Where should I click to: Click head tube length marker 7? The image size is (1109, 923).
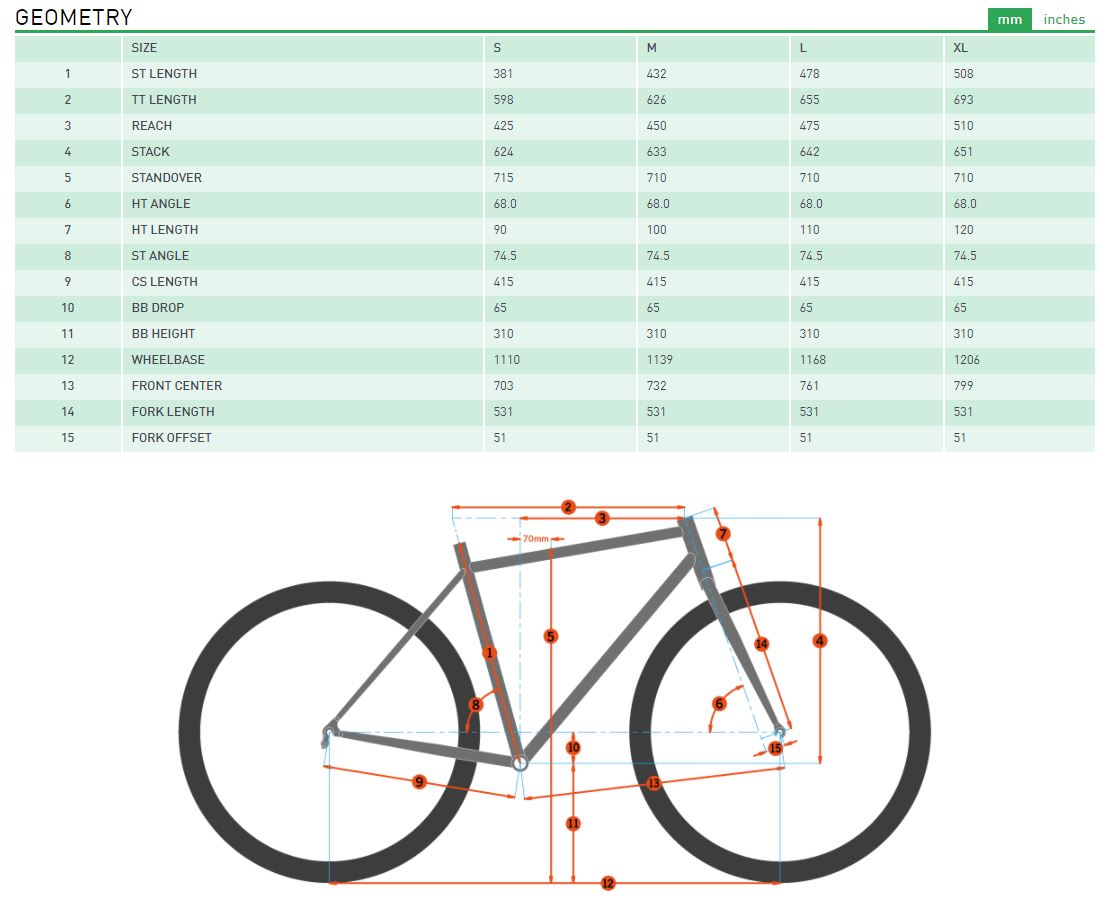[x=723, y=534]
